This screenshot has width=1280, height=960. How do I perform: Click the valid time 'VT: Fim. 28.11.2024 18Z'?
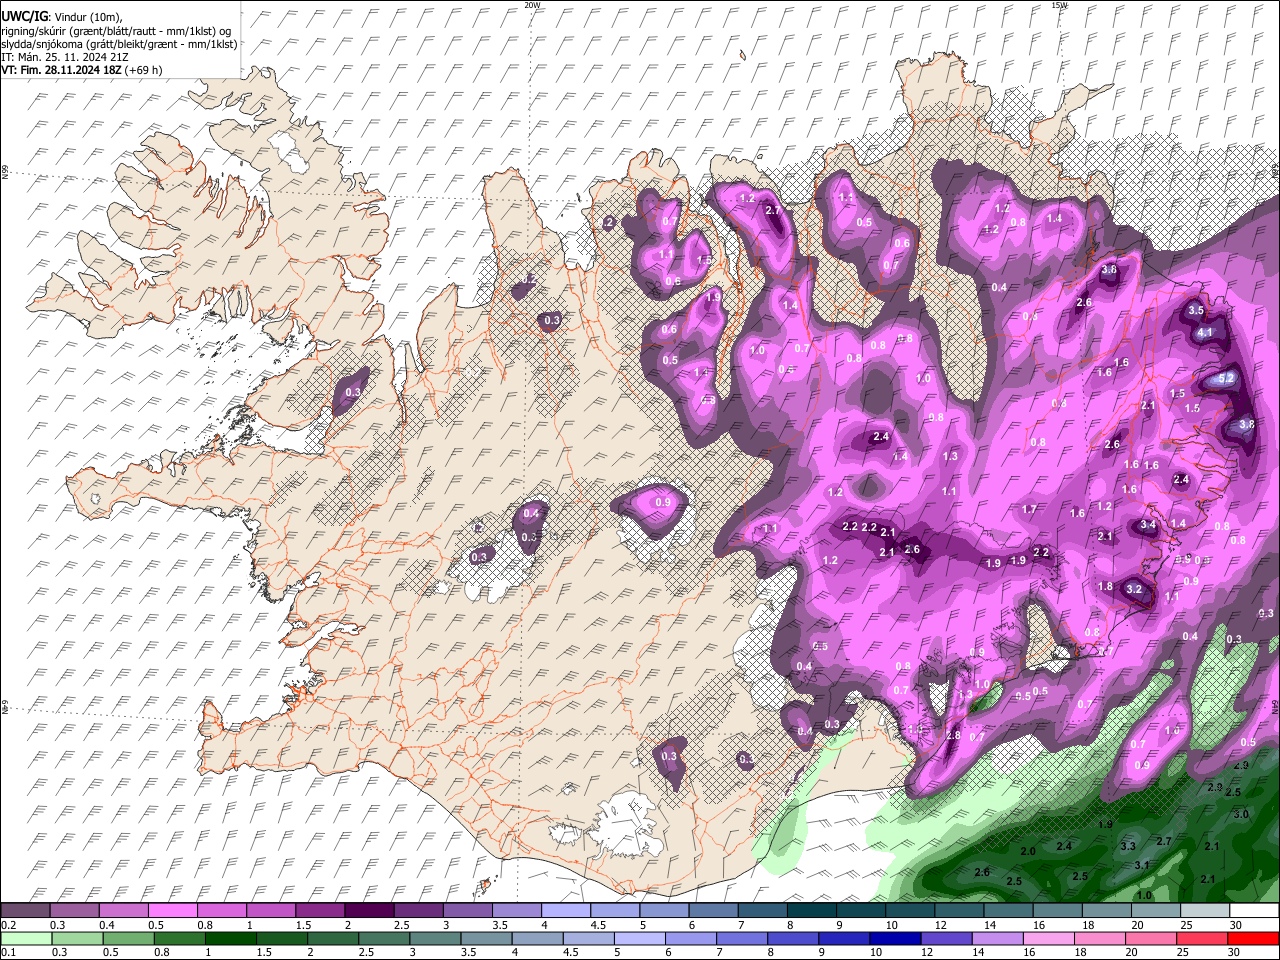pyautogui.click(x=61, y=70)
